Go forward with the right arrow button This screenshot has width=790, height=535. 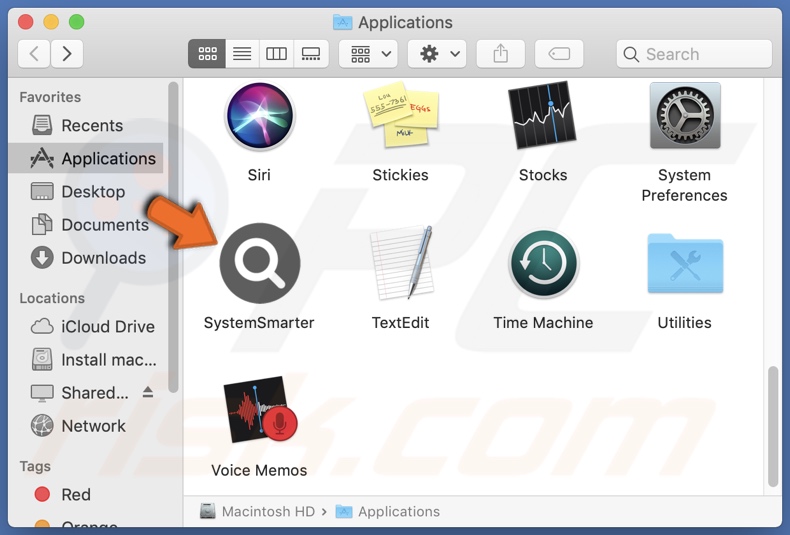click(67, 53)
